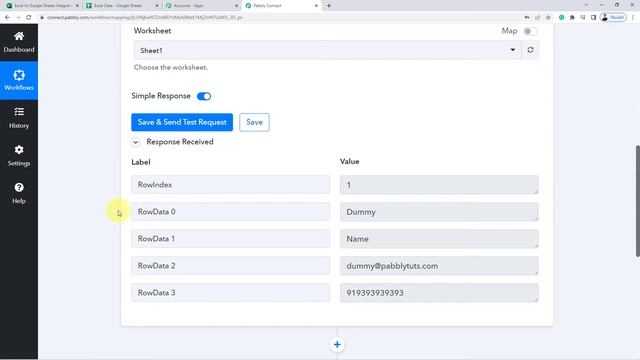Bookmark this page with star icon
640x360 pixels.
click(x=548, y=18)
